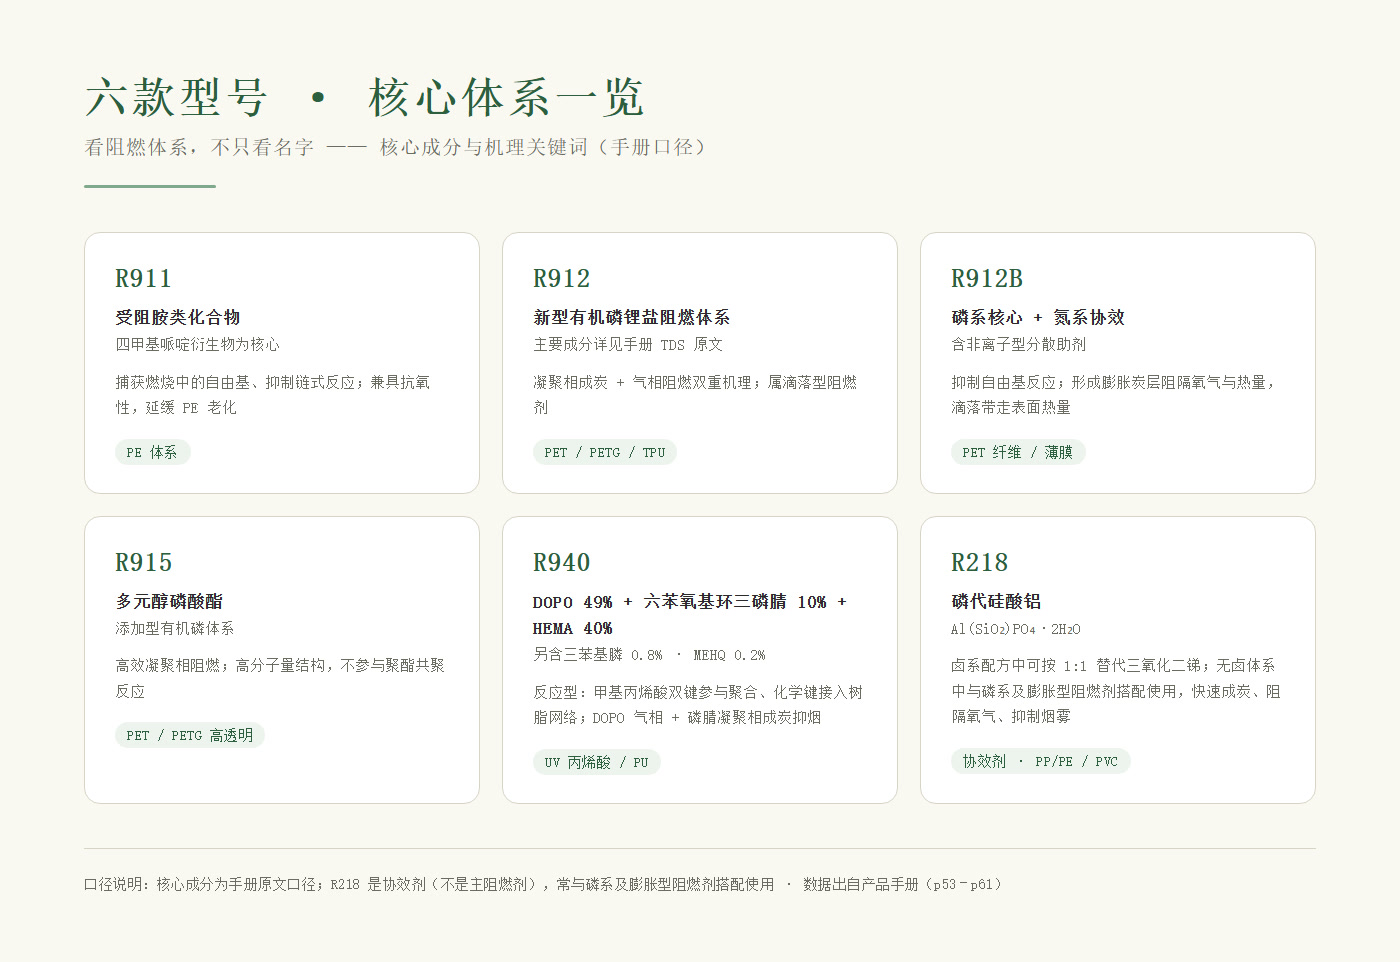Click the formula Al(SiO₂)PO₄ · 2H₂O

coord(1015,629)
